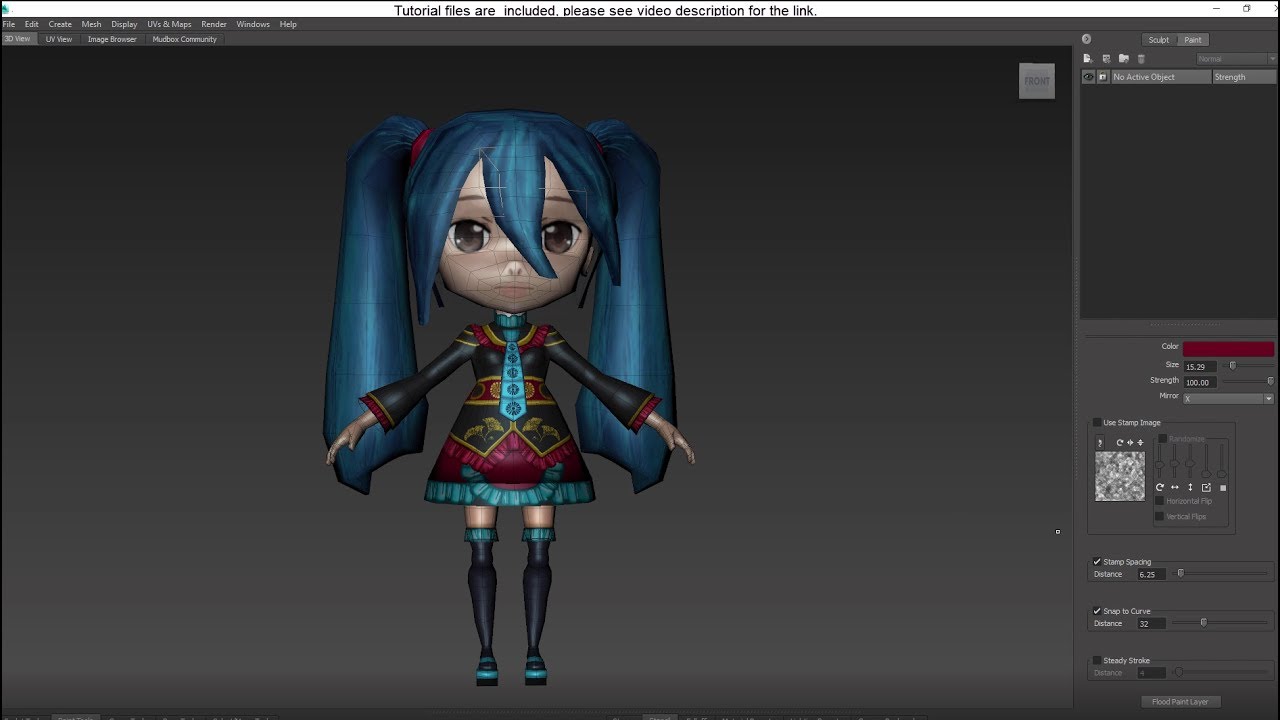Switch to the Sculpt tab
1280x720 pixels.
click(x=1158, y=39)
